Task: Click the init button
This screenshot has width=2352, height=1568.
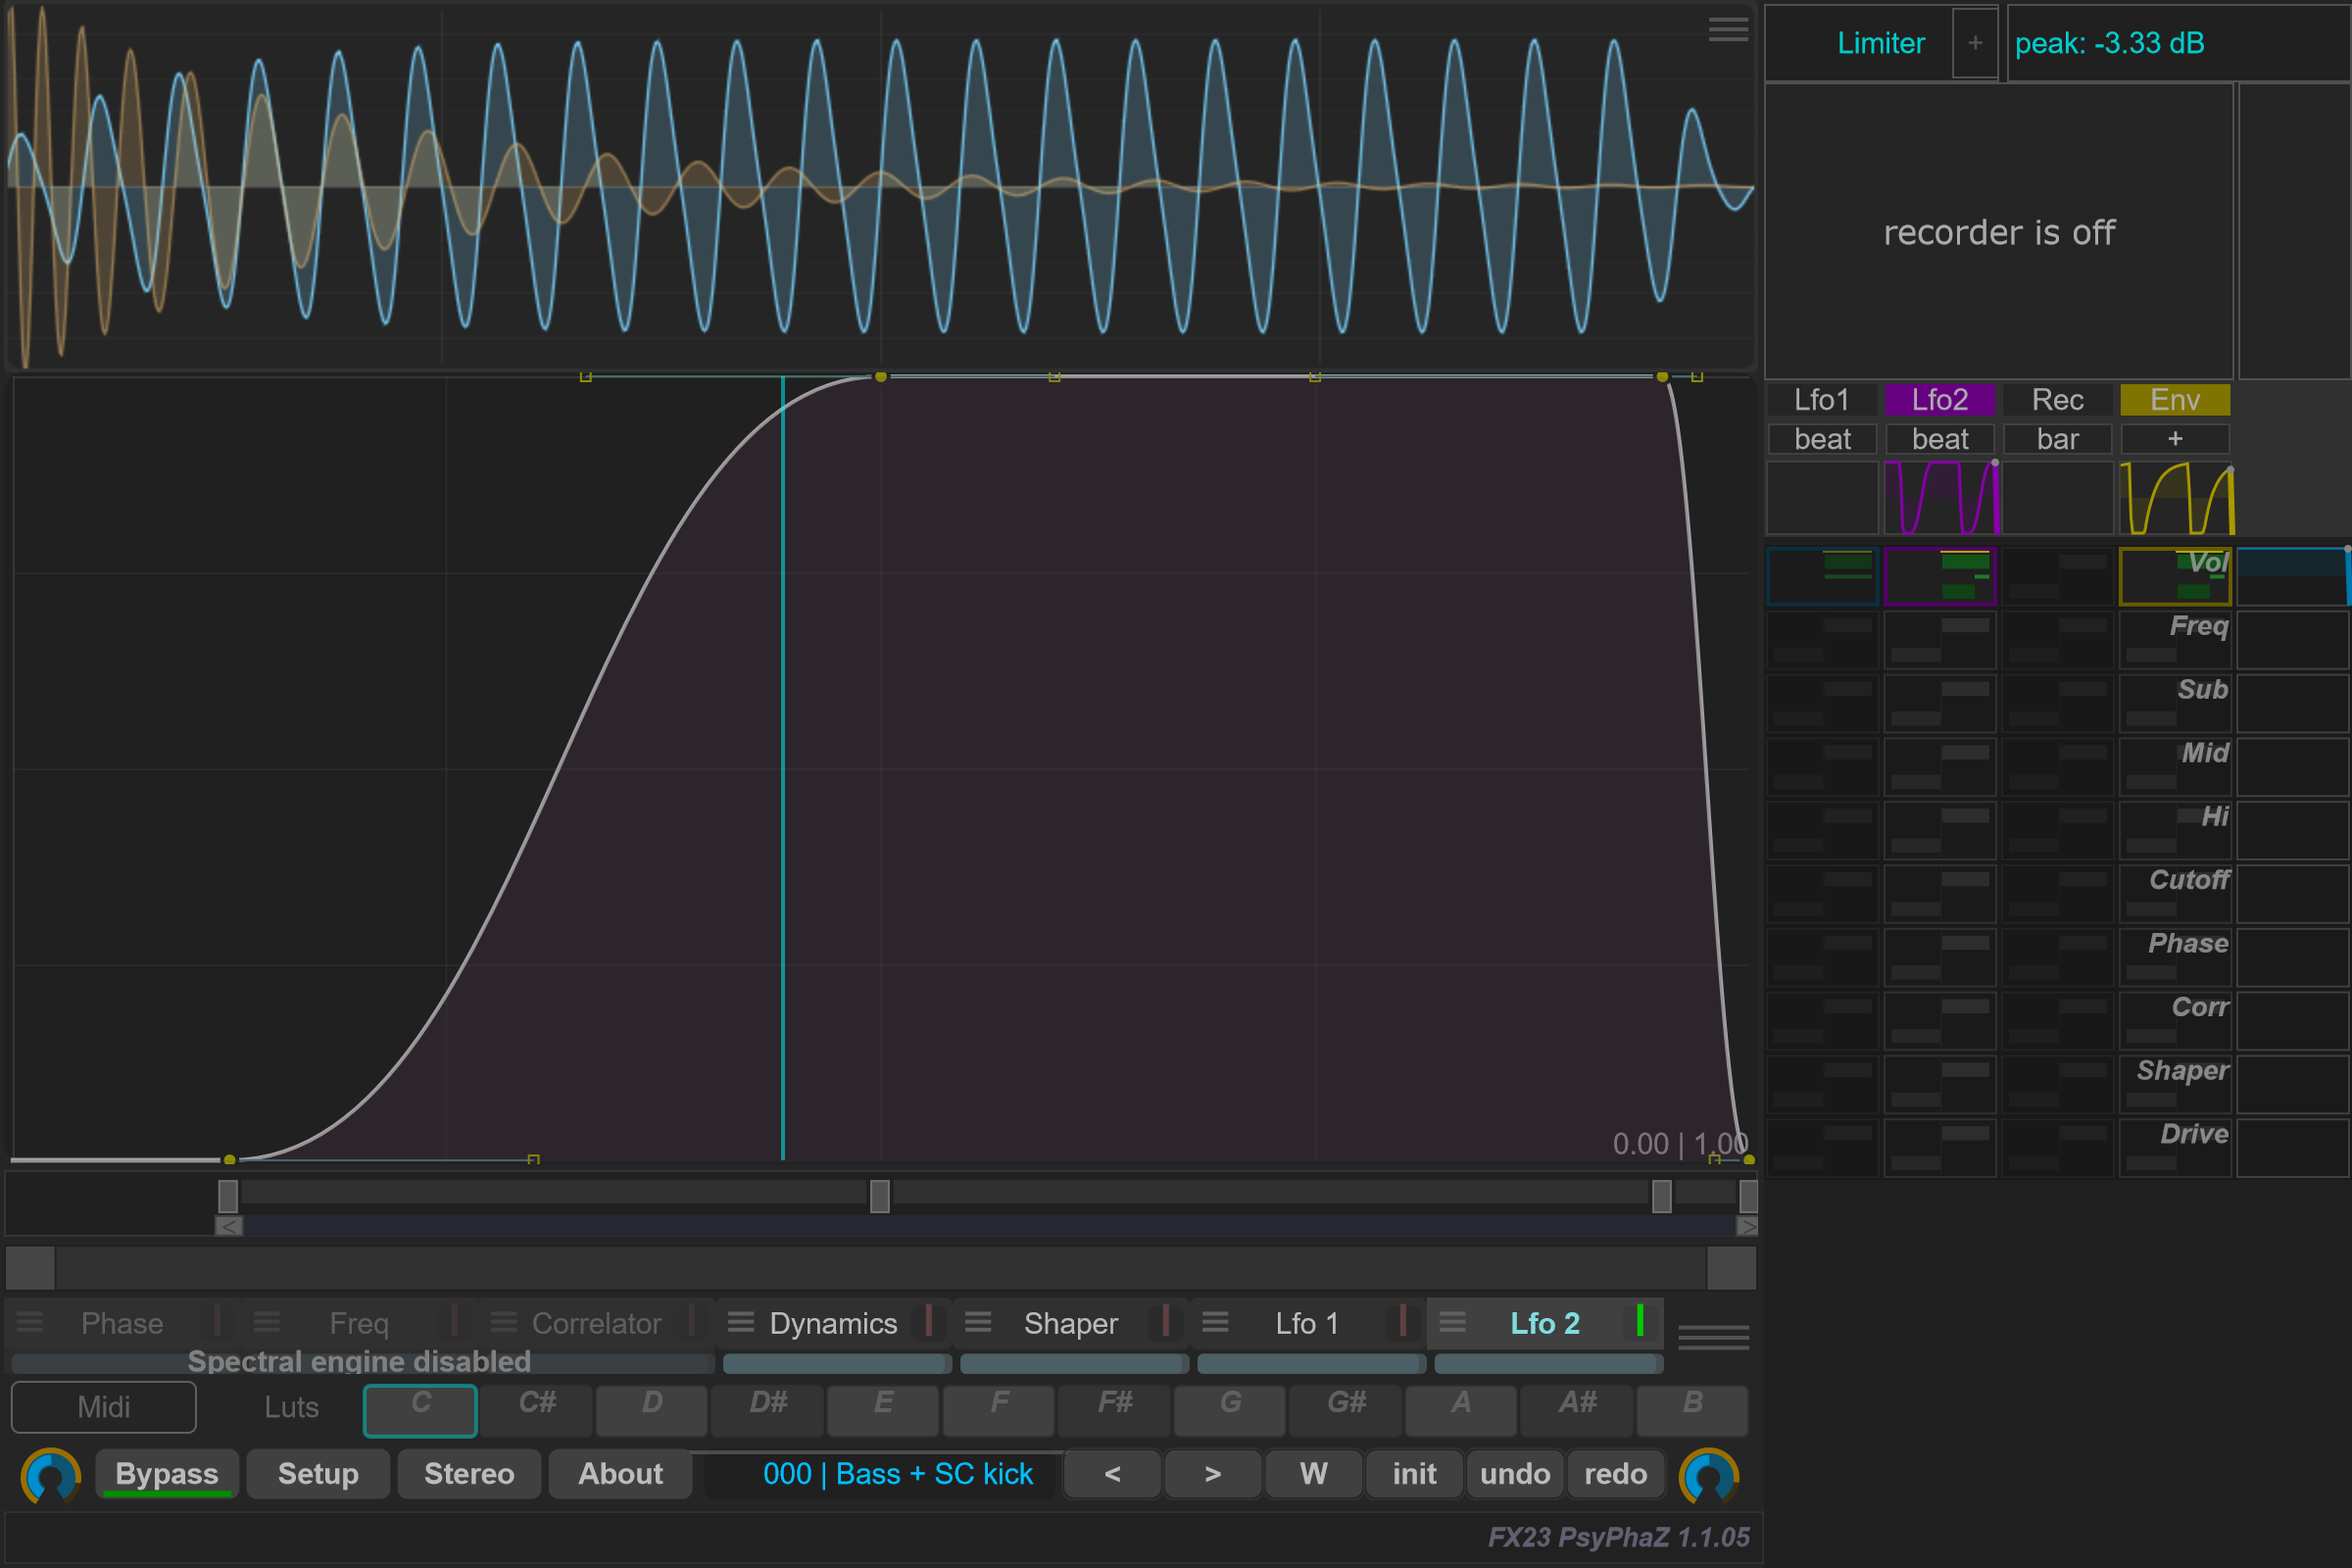Action: pyautogui.click(x=1414, y=1474)
